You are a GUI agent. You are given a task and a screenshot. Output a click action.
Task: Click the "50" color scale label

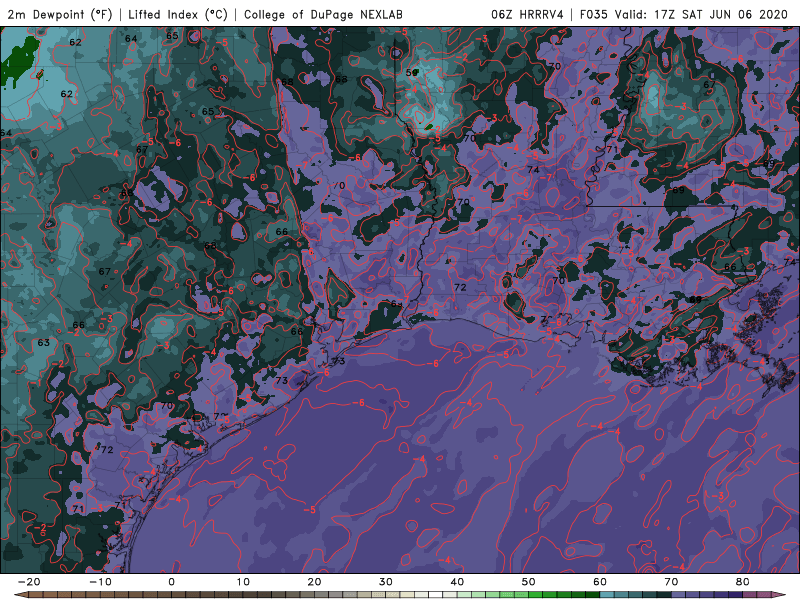[x=529, y=582]
